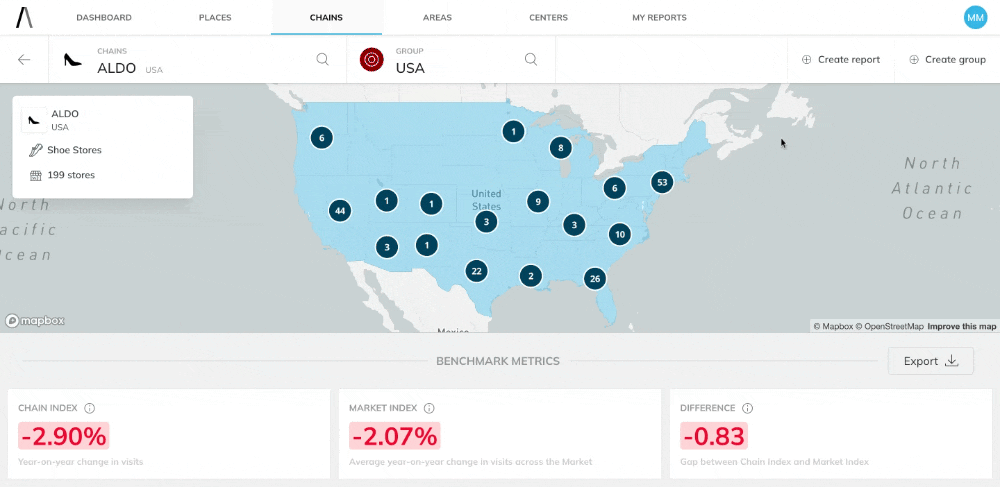Click the search icon next to ALDO chain
The width and height of the screenshot is (1000, 487).
click(x=323, y=59)
